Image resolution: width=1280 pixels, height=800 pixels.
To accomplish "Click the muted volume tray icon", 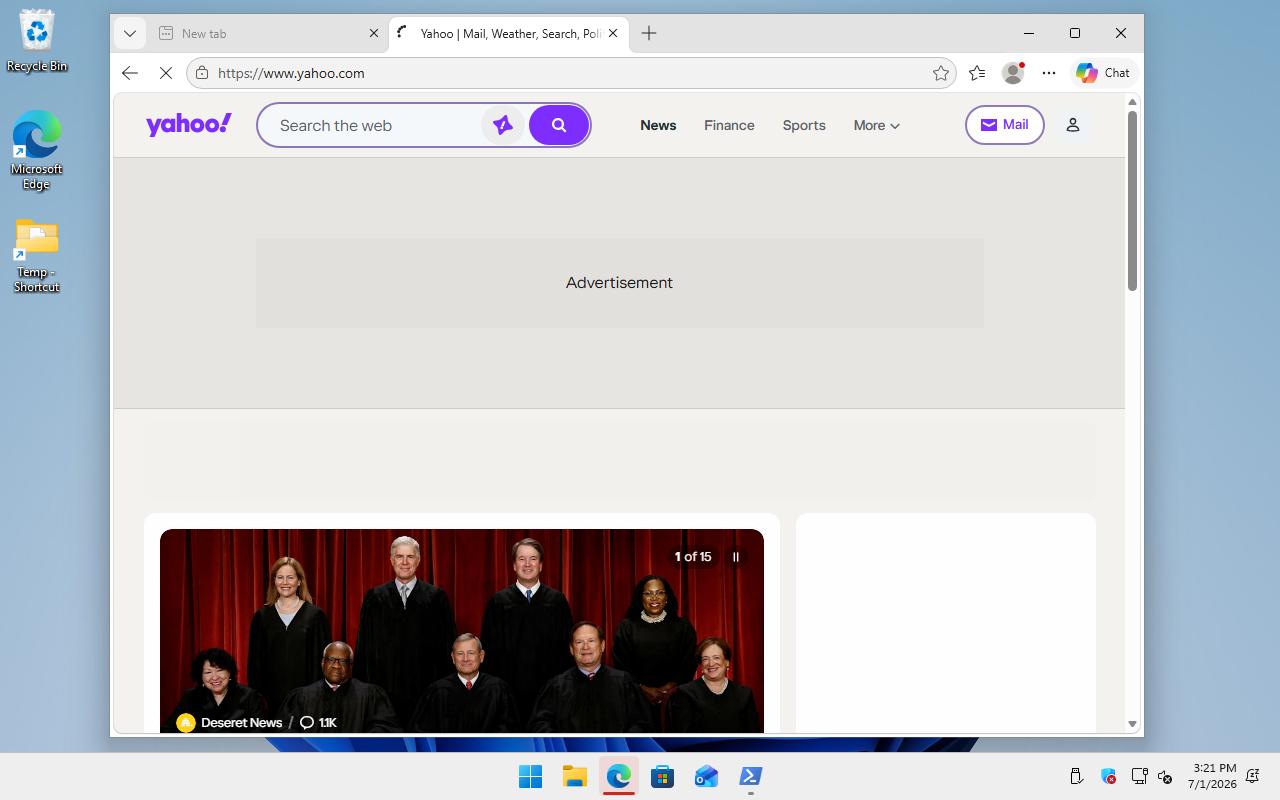I will [x=1165, y=776].
